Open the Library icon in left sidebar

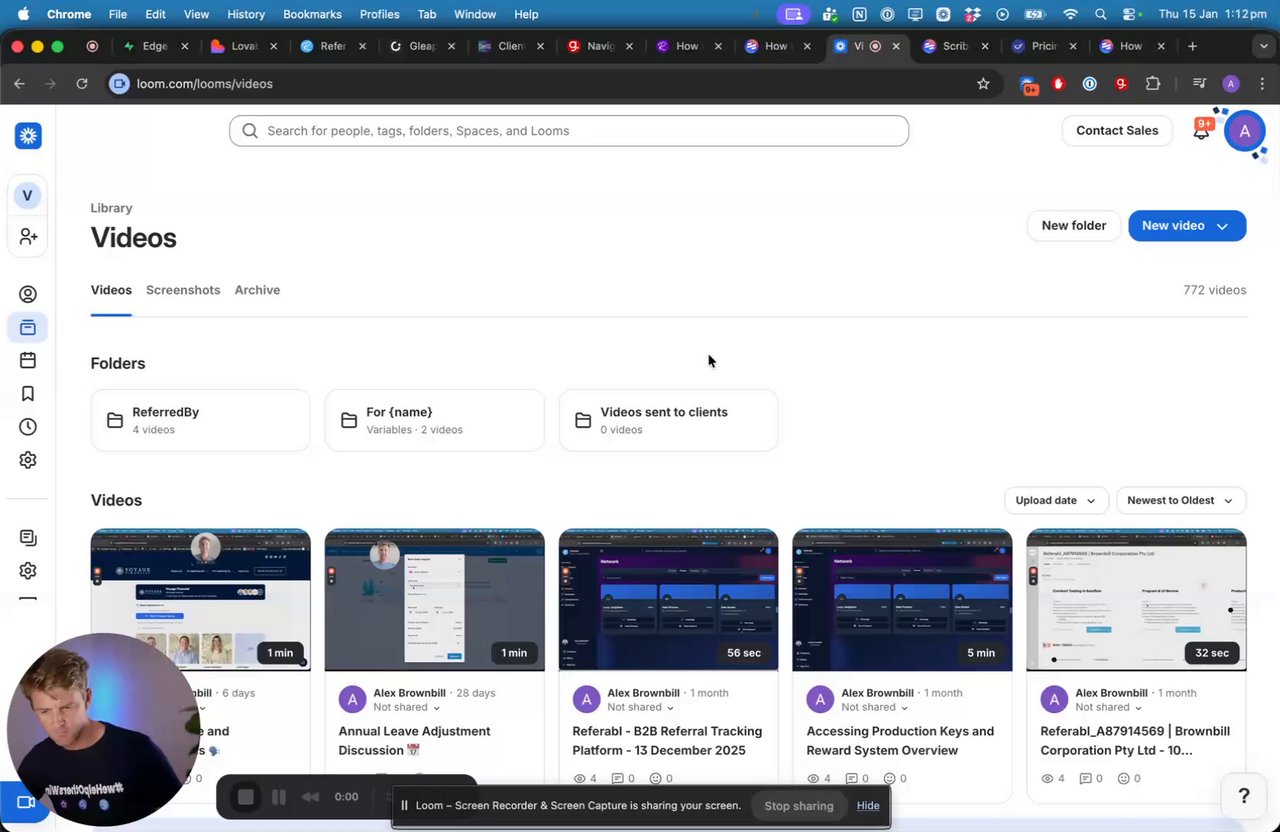pyautogui.click(x=28, y=327)
